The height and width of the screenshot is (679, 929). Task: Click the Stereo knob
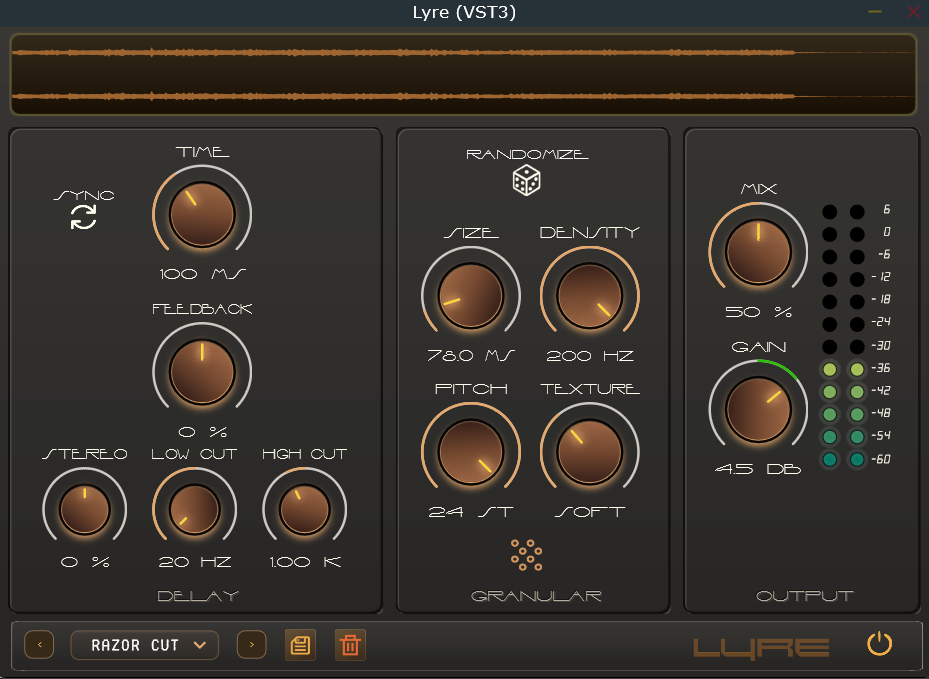click(85, 509)
